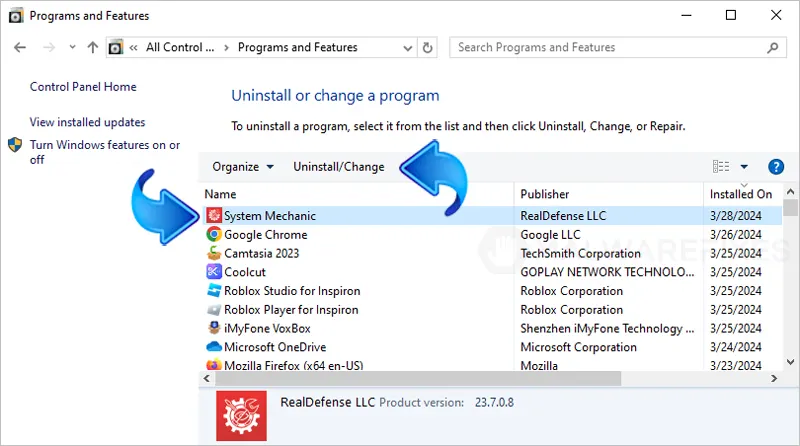Click the horizontal scrollbar left arrow
Screen dimensions: 800x446
207,379
